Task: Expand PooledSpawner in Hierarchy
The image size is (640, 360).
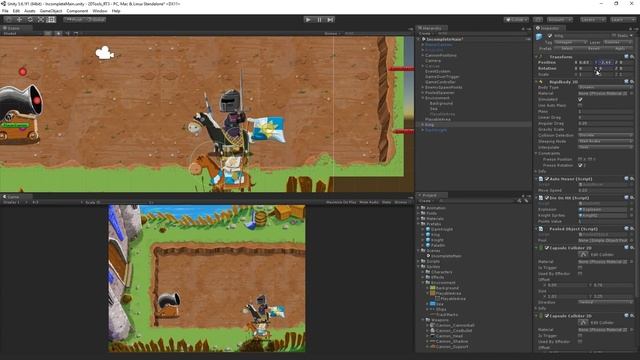Action: 422,93
